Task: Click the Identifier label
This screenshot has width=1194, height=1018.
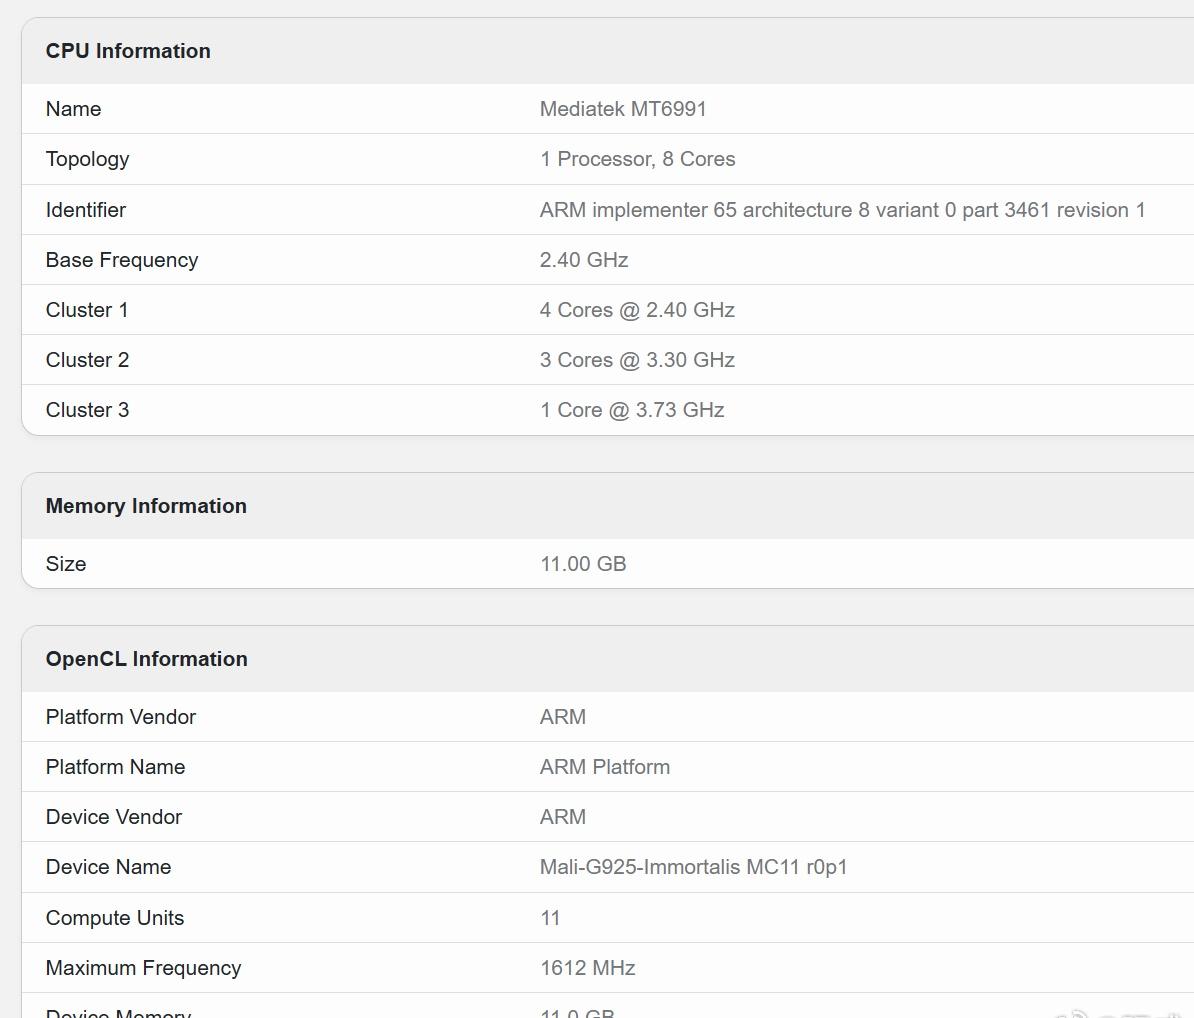Action: (x=85, y=209)
